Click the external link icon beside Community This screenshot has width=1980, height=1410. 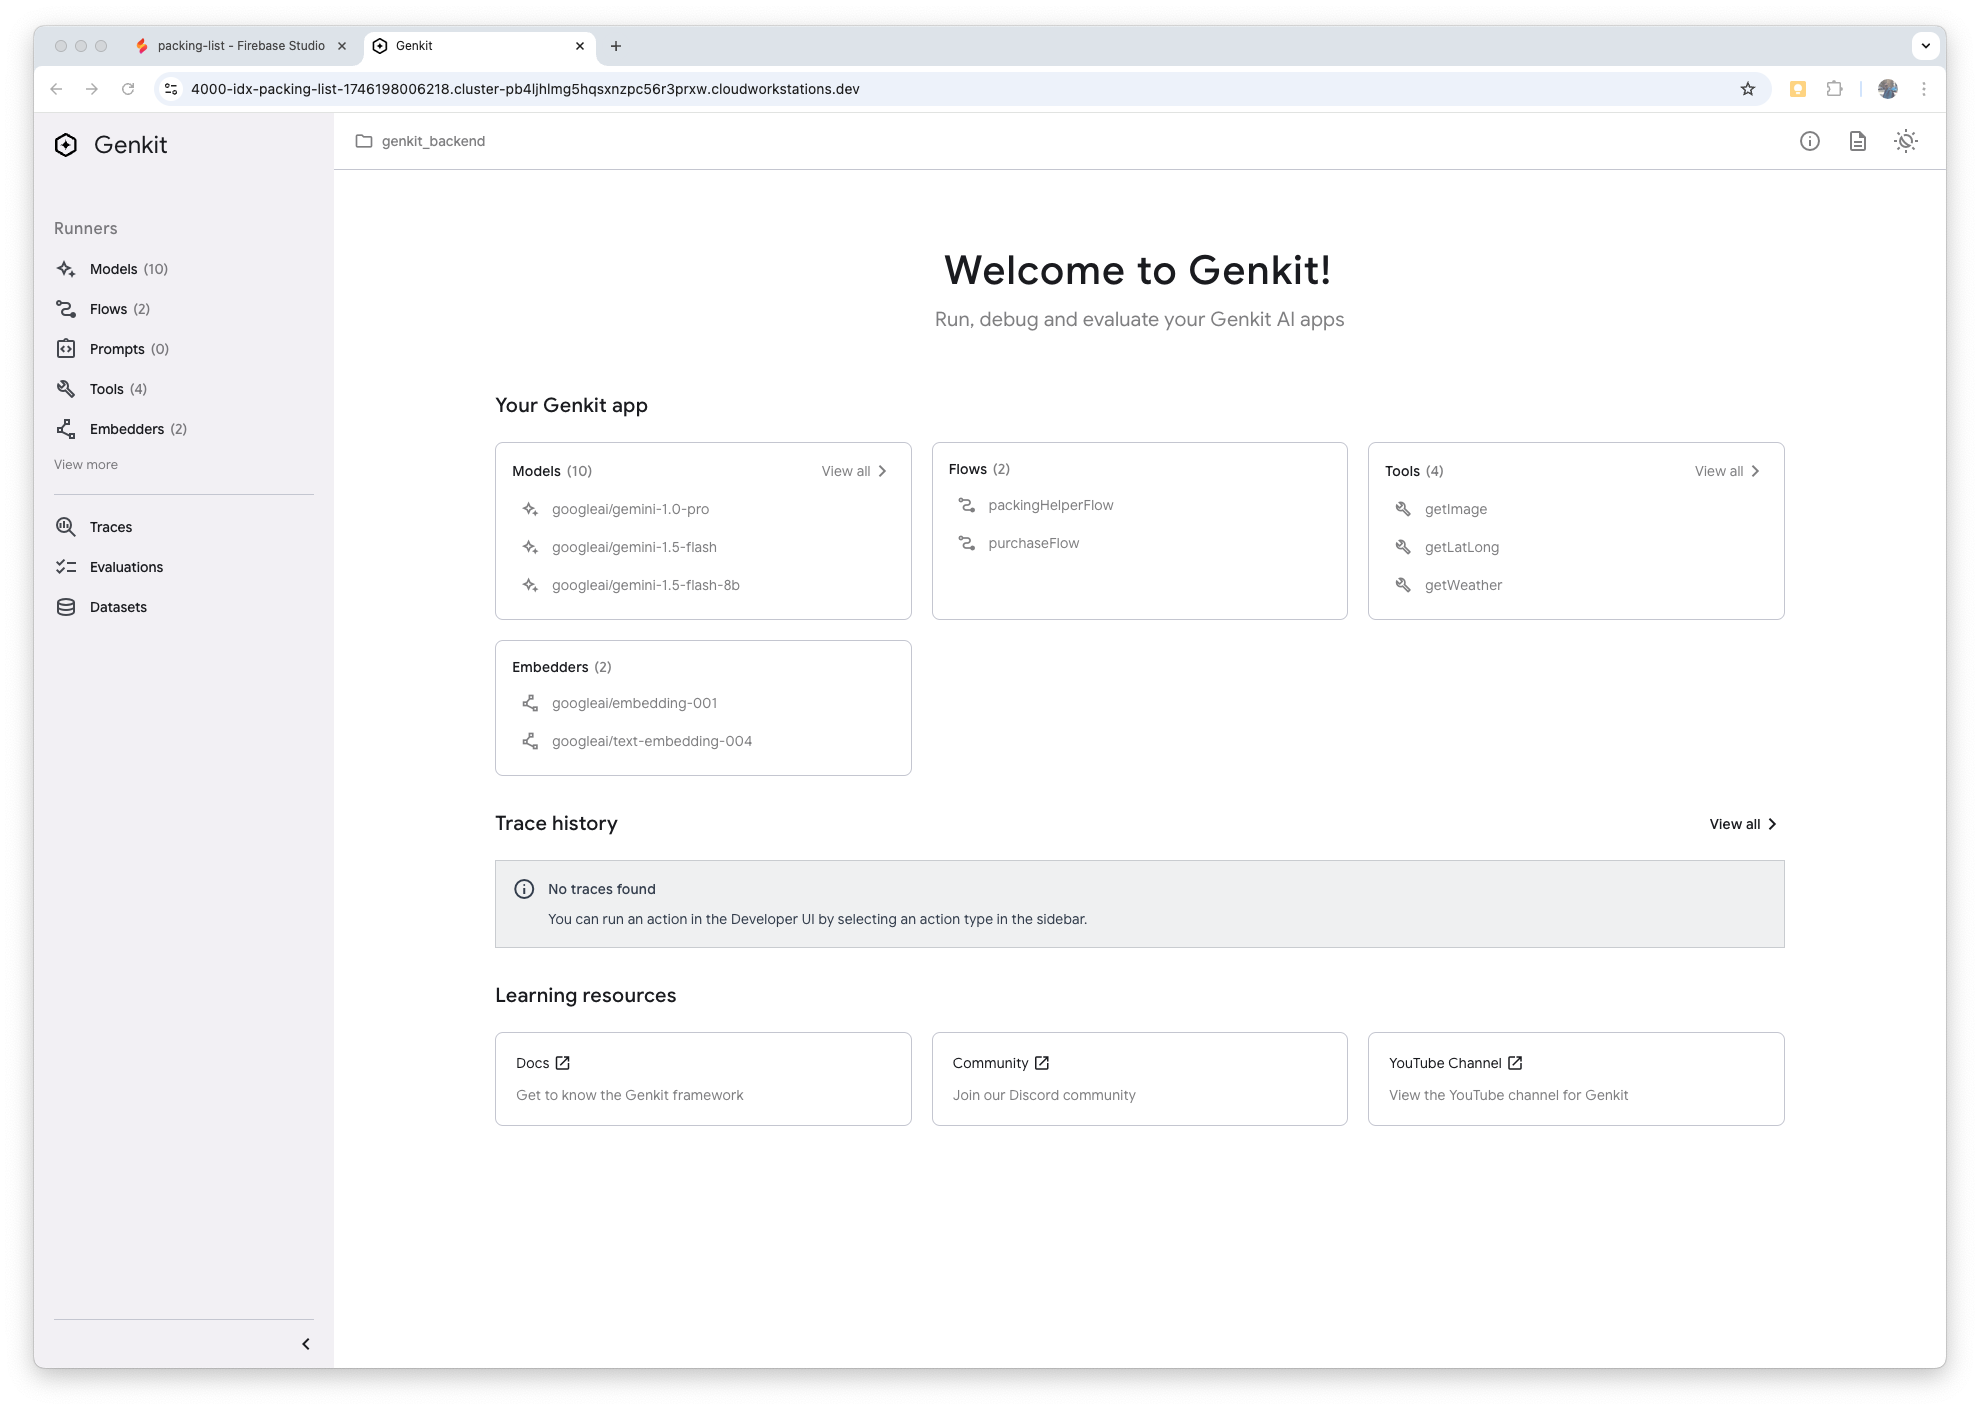[1041, 1063]
